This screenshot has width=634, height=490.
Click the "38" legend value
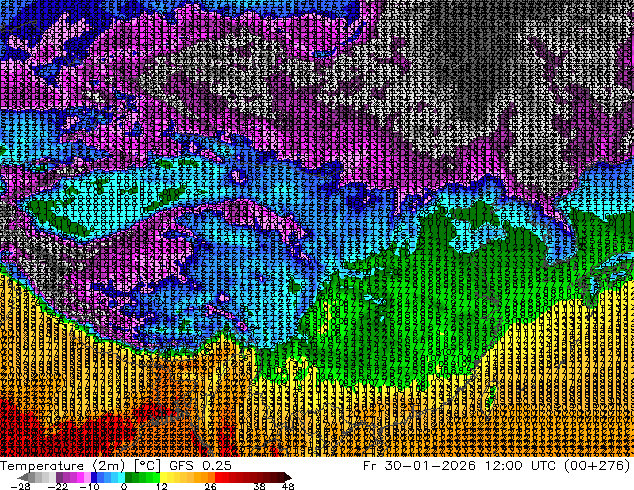260,486
